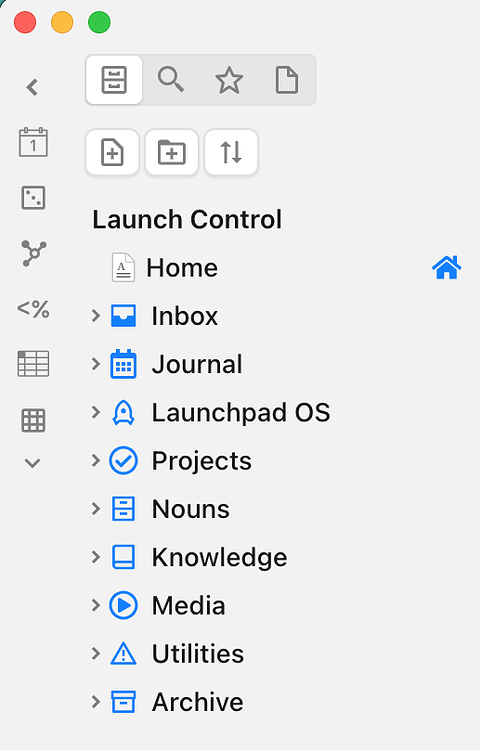Click the Projects checkmark circle icon
The width and height of the screenshot is (480, 750).
[123, 461]
